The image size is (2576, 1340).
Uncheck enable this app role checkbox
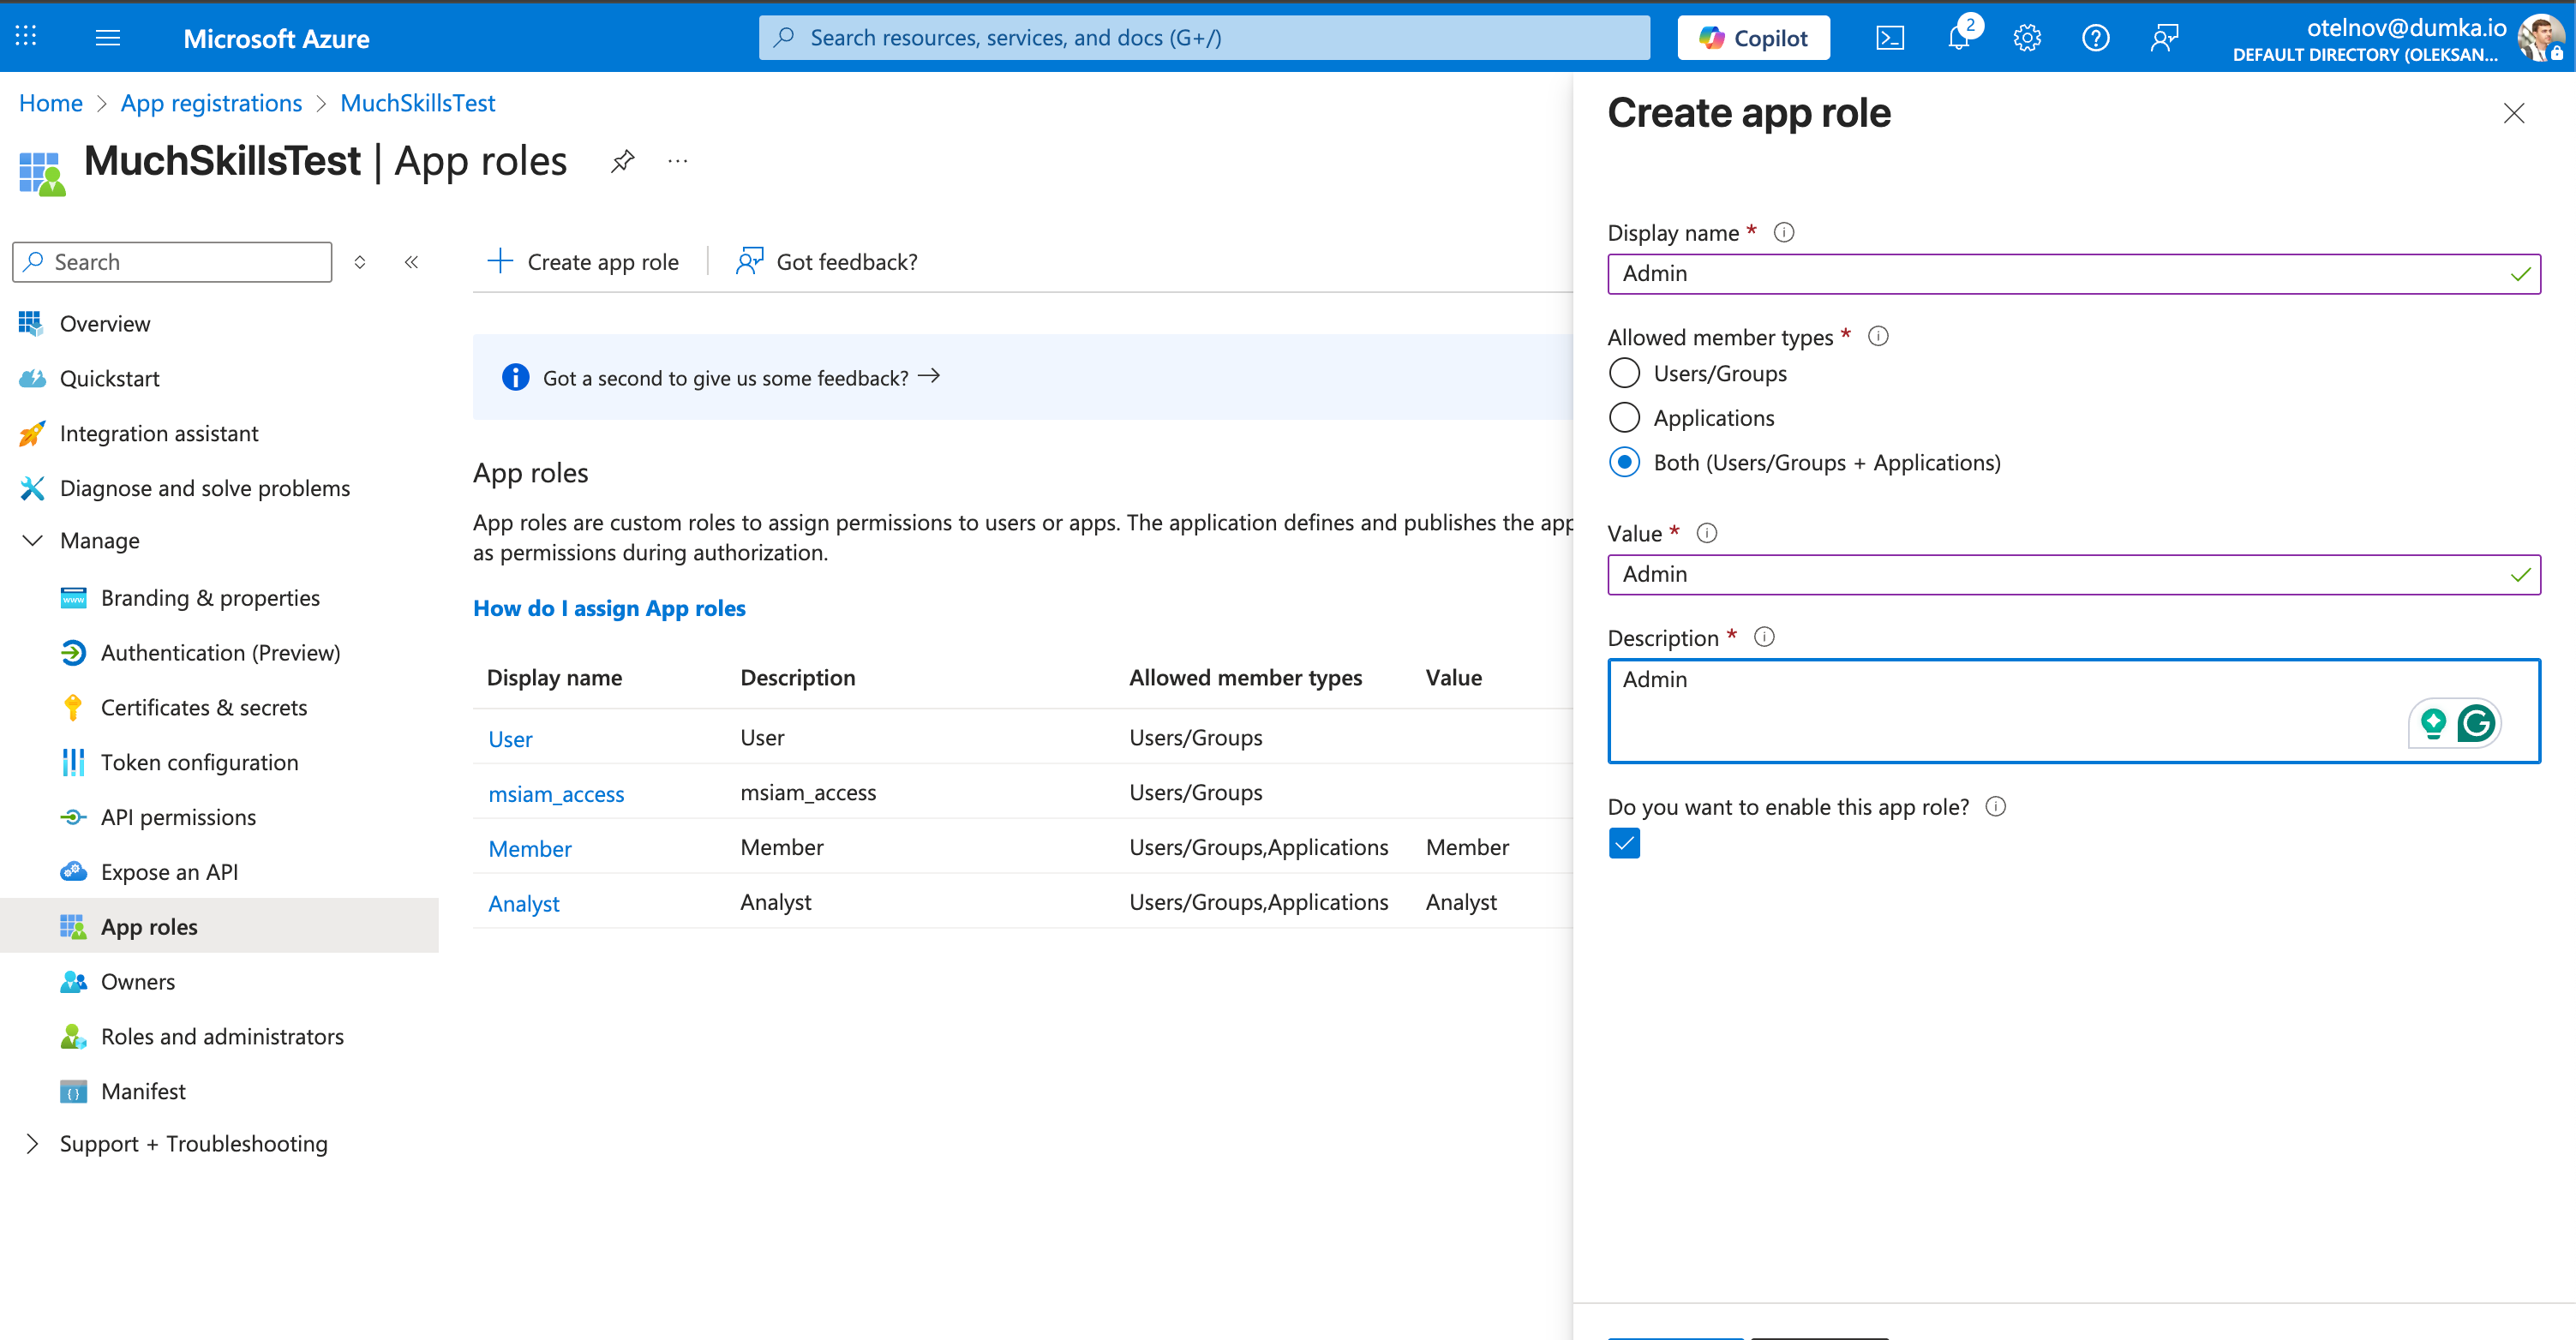[1625, 844]
